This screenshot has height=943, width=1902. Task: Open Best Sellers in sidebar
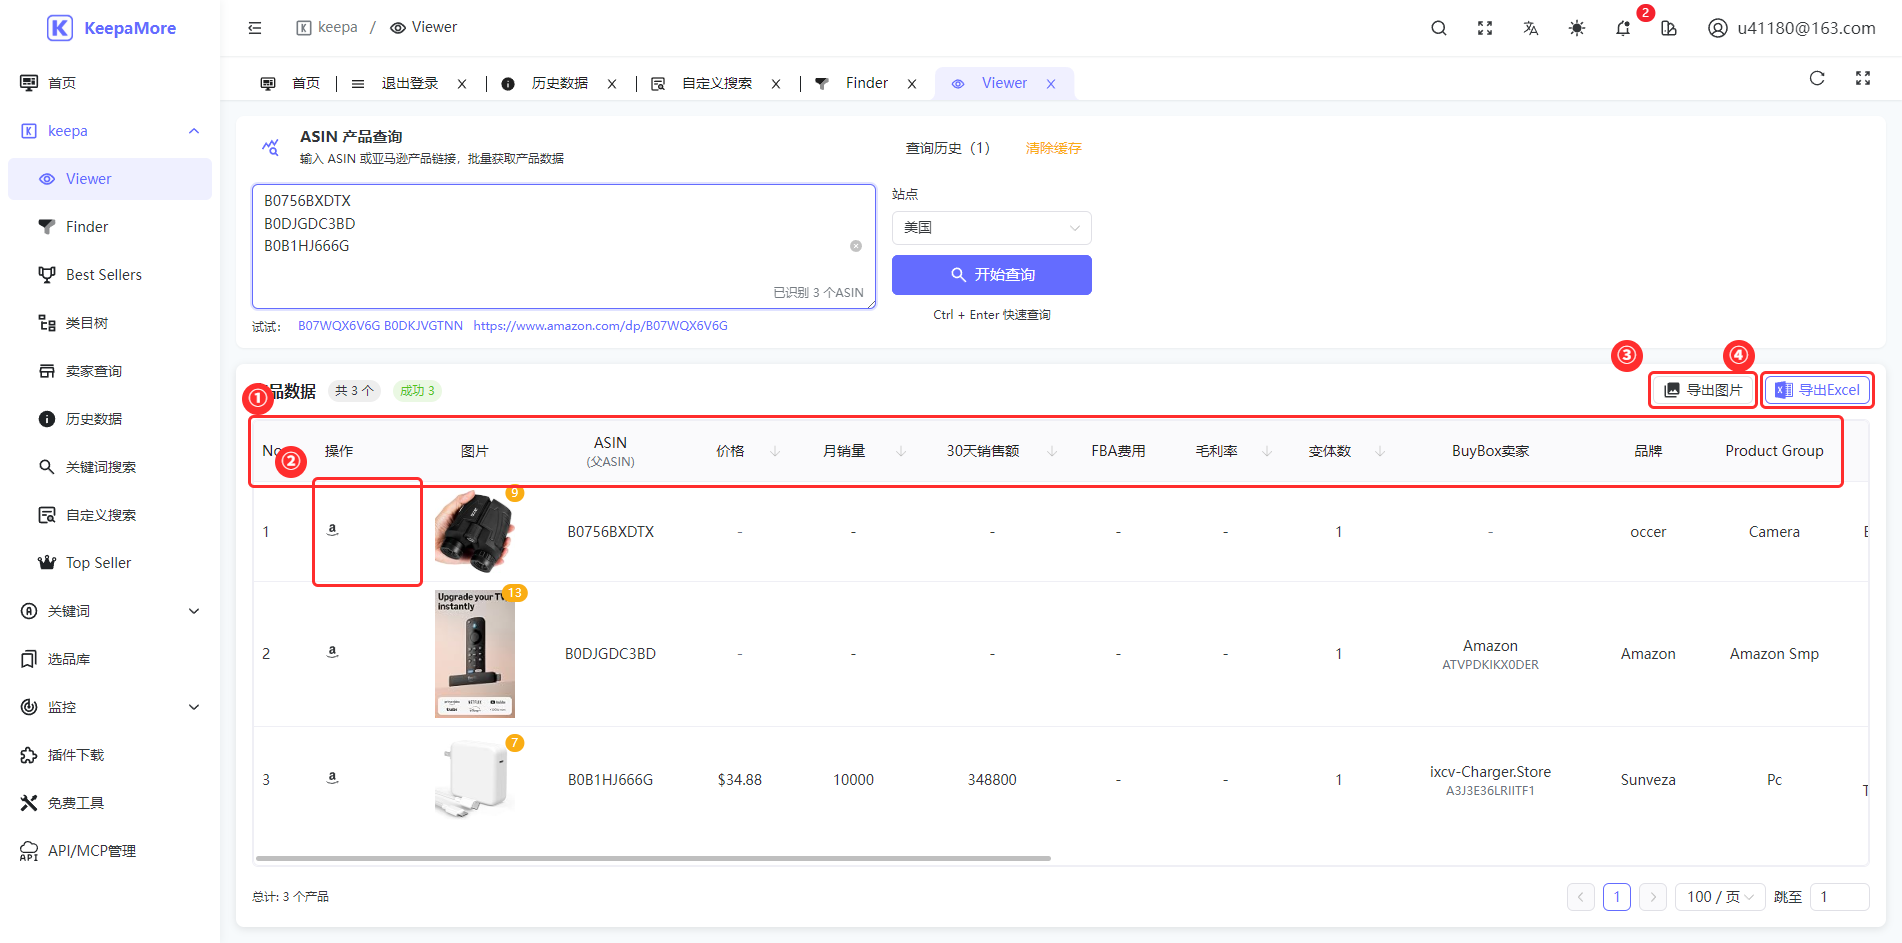point(110,275)
